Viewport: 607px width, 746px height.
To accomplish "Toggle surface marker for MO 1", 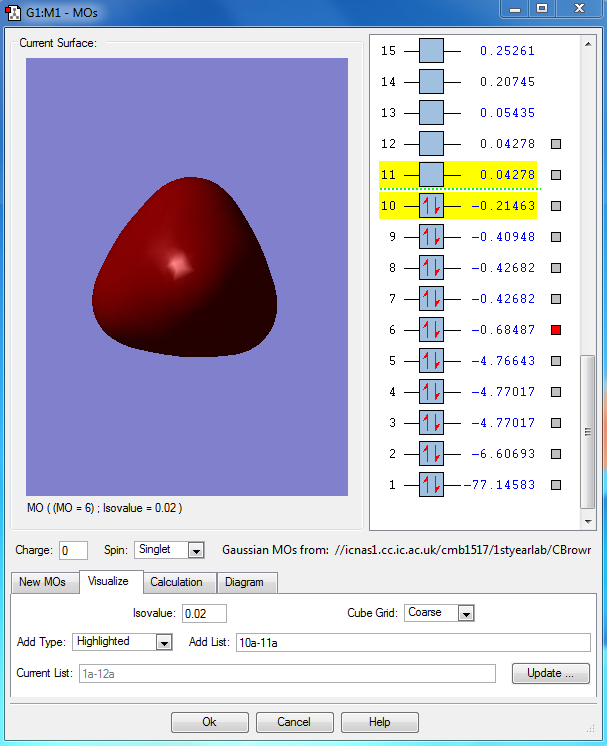I will tap(556, 485).
